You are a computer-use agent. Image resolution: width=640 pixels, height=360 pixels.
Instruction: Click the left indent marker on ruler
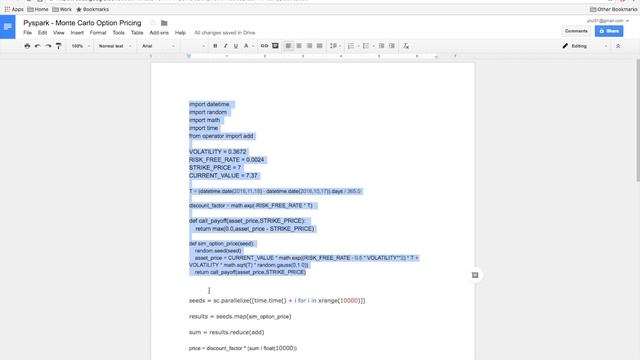point(189,56)
